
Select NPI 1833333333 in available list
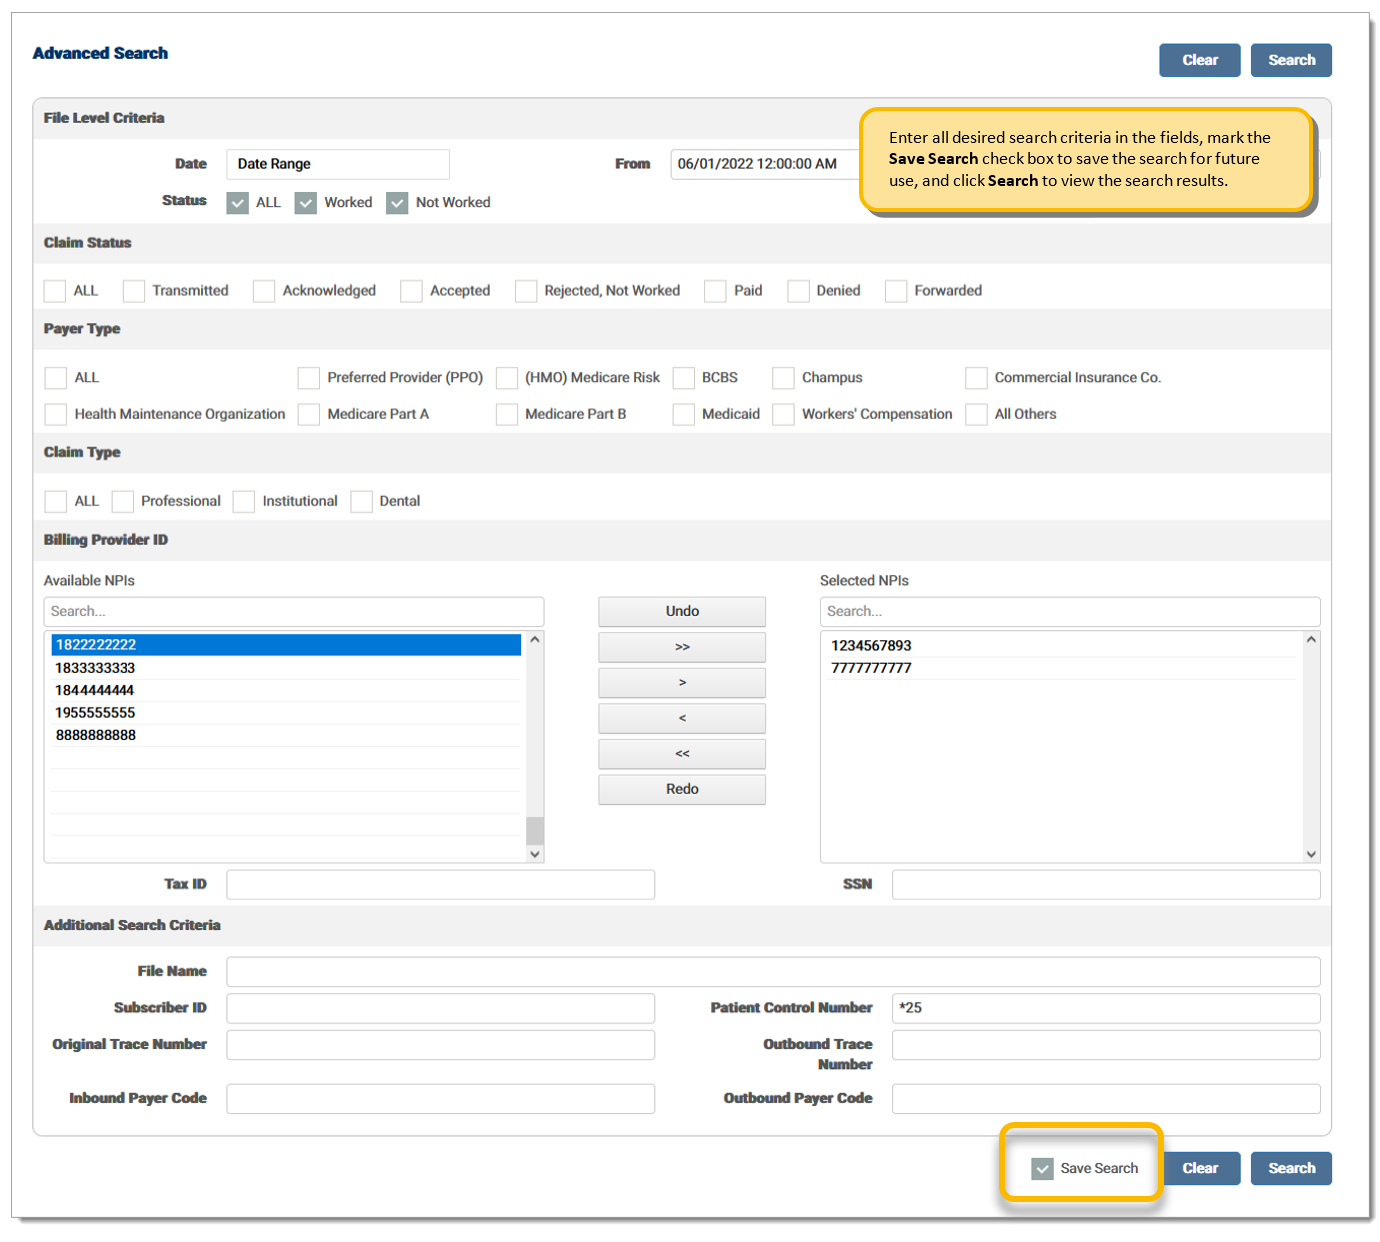coord(286,668)
